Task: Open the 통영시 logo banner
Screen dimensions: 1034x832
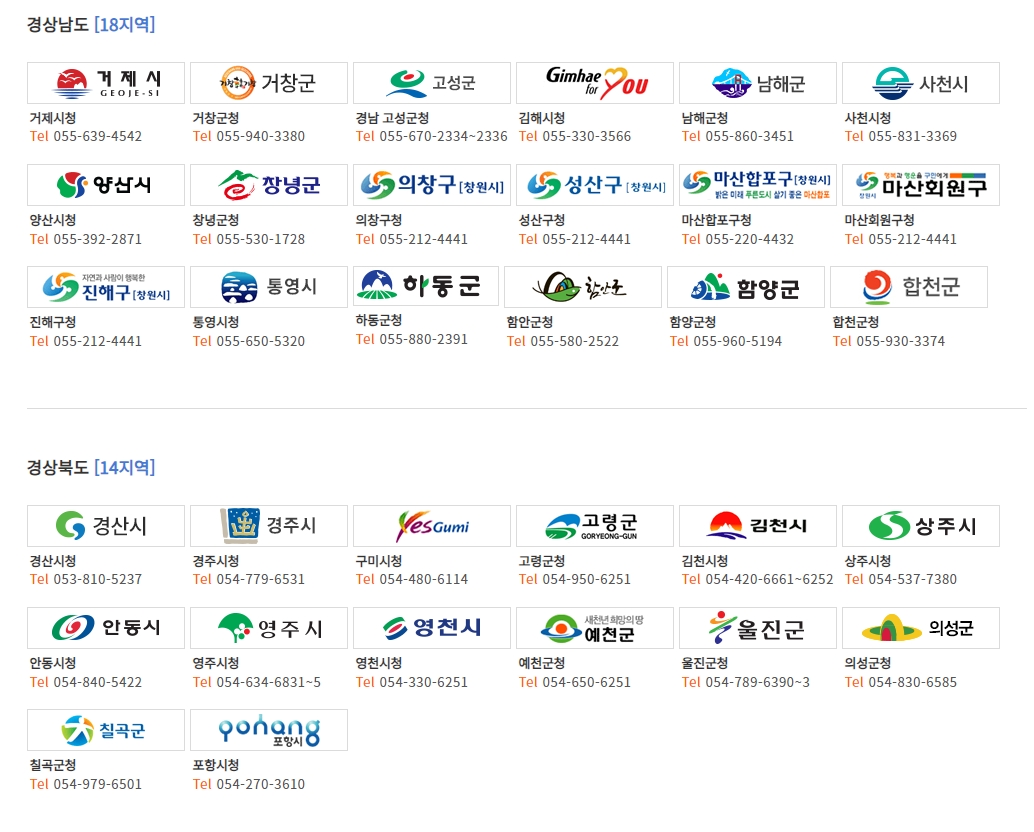Action: click(269, 287)
